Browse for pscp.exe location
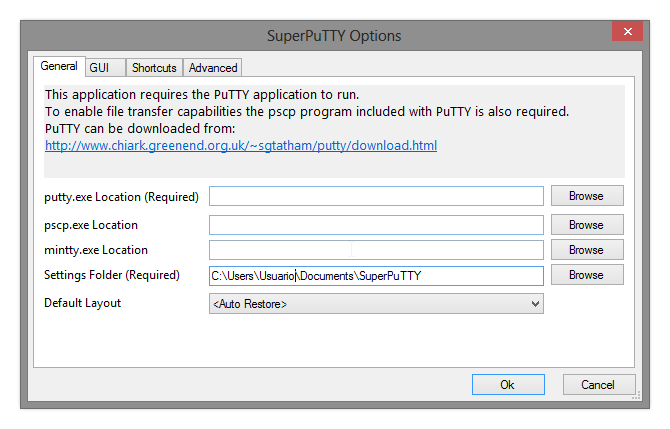 [x=587, y=225]
